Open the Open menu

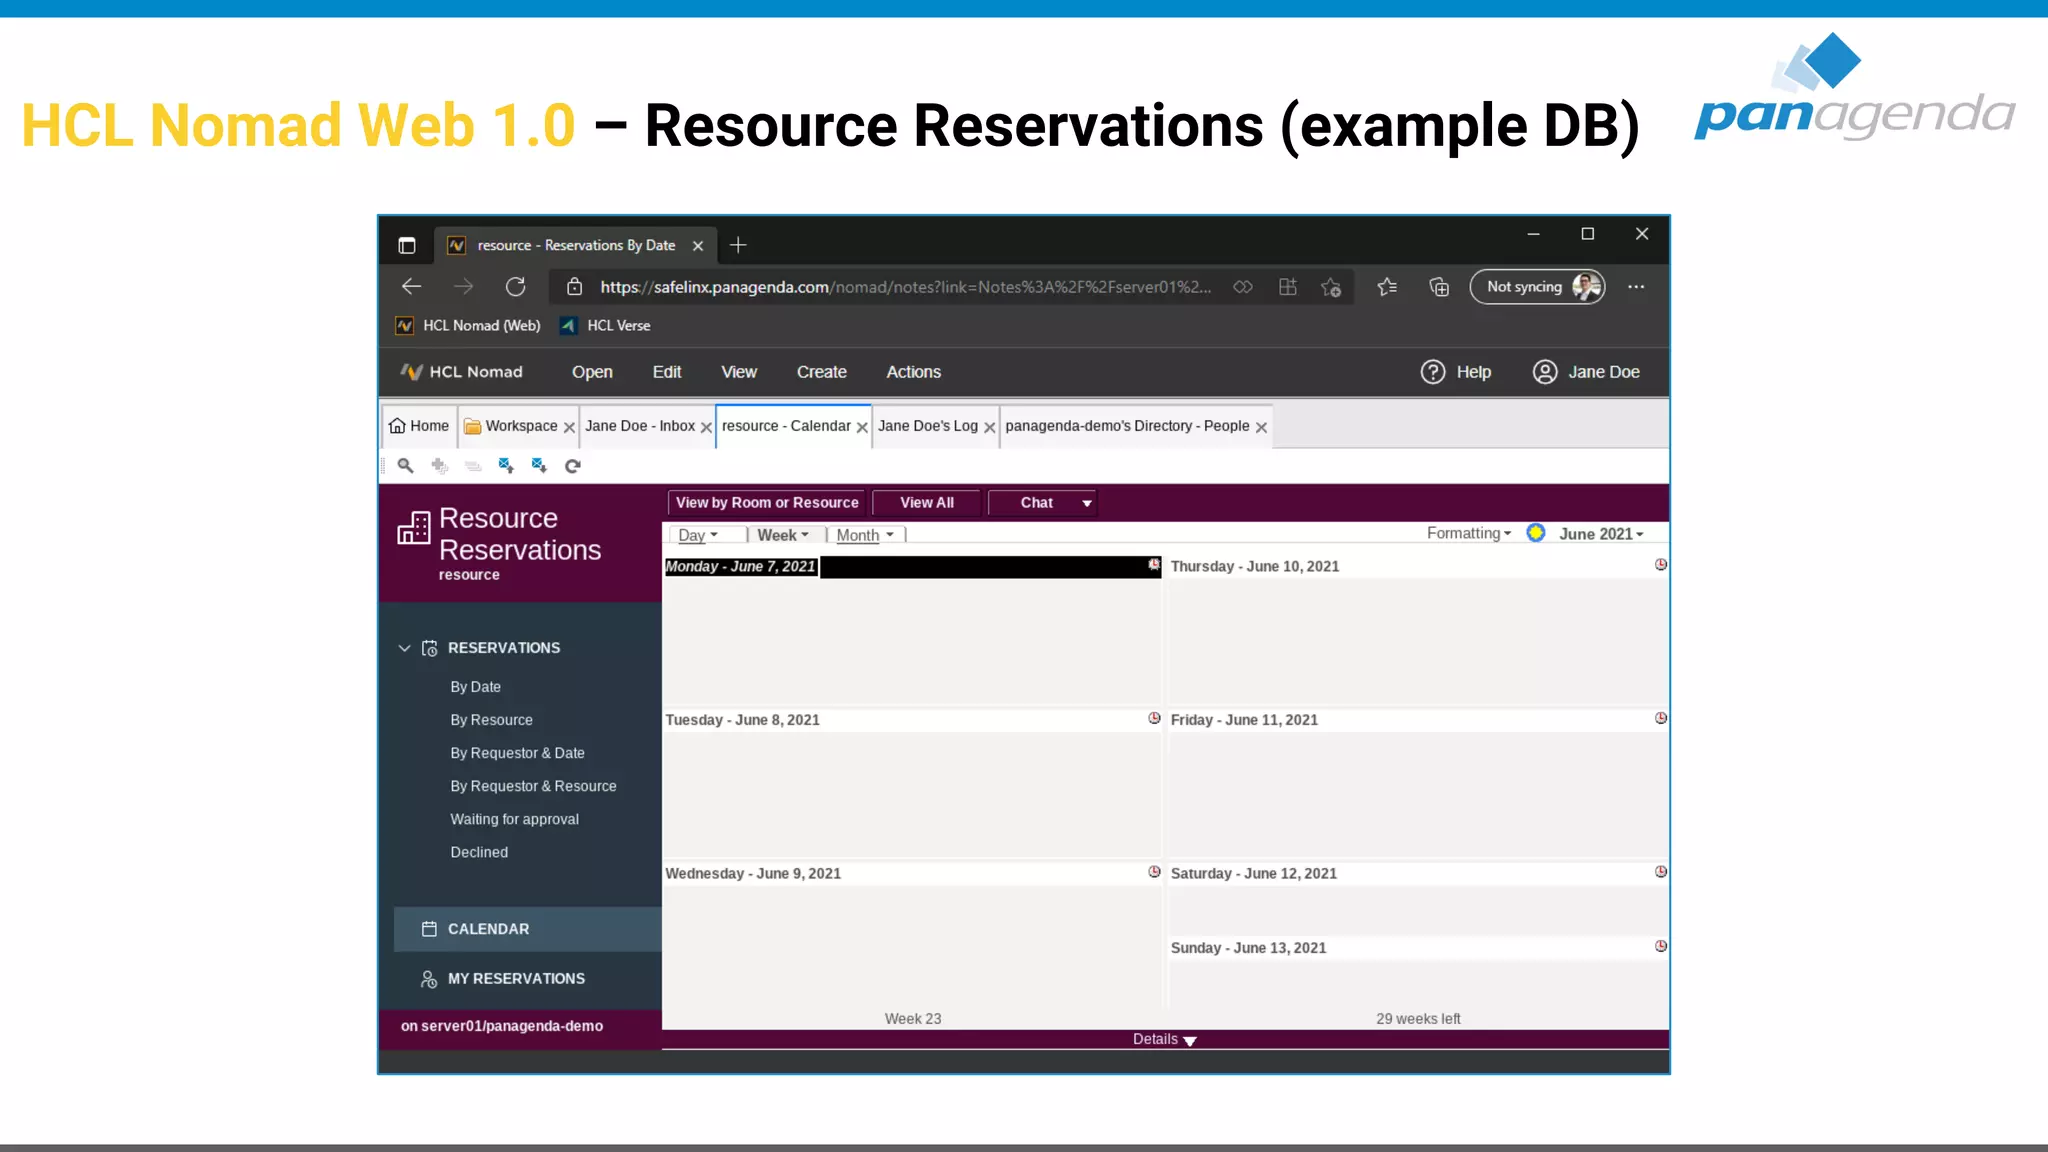pos(592,372)
